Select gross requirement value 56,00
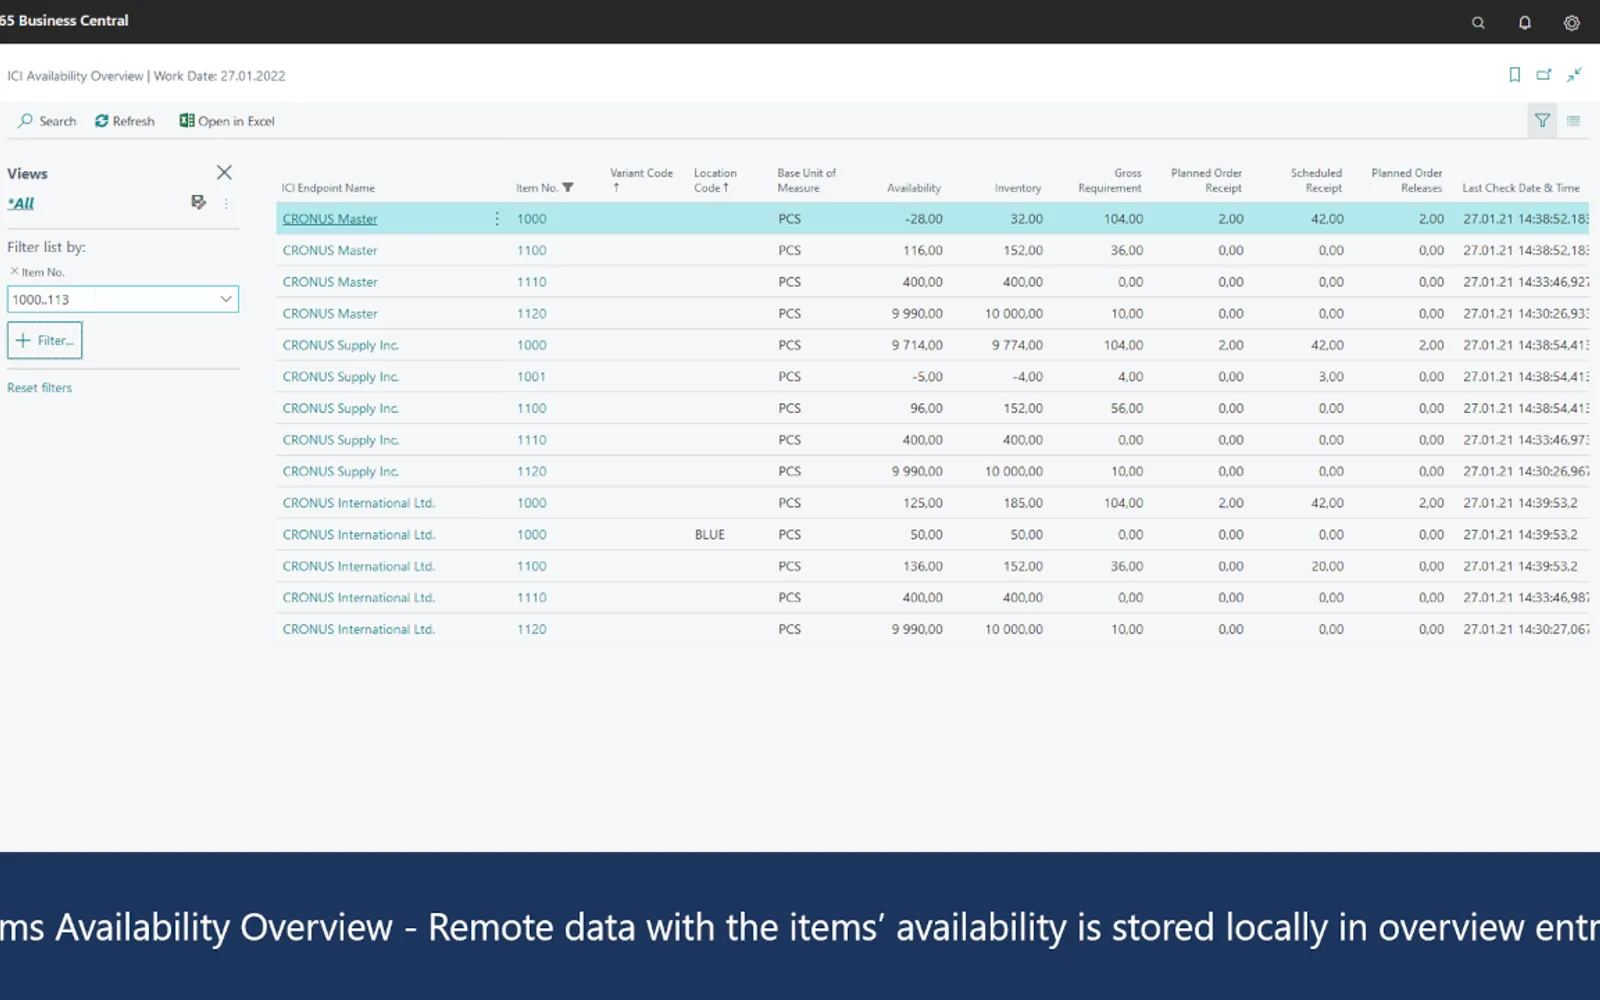This screenshot has height=1000, width=1600. (x=1126, y=408)
